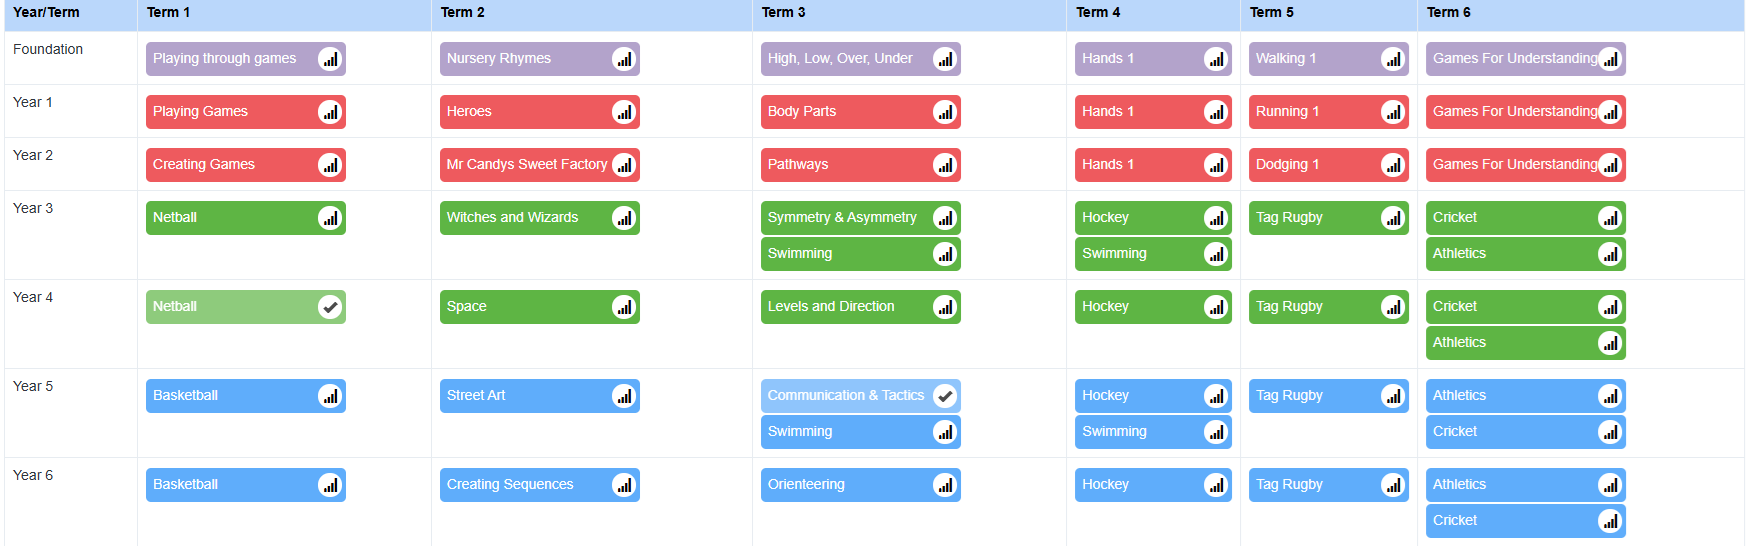The width and height of the screenshot is (1751, 546).
Task: Select the Term 3 column header
Action: 783,12
